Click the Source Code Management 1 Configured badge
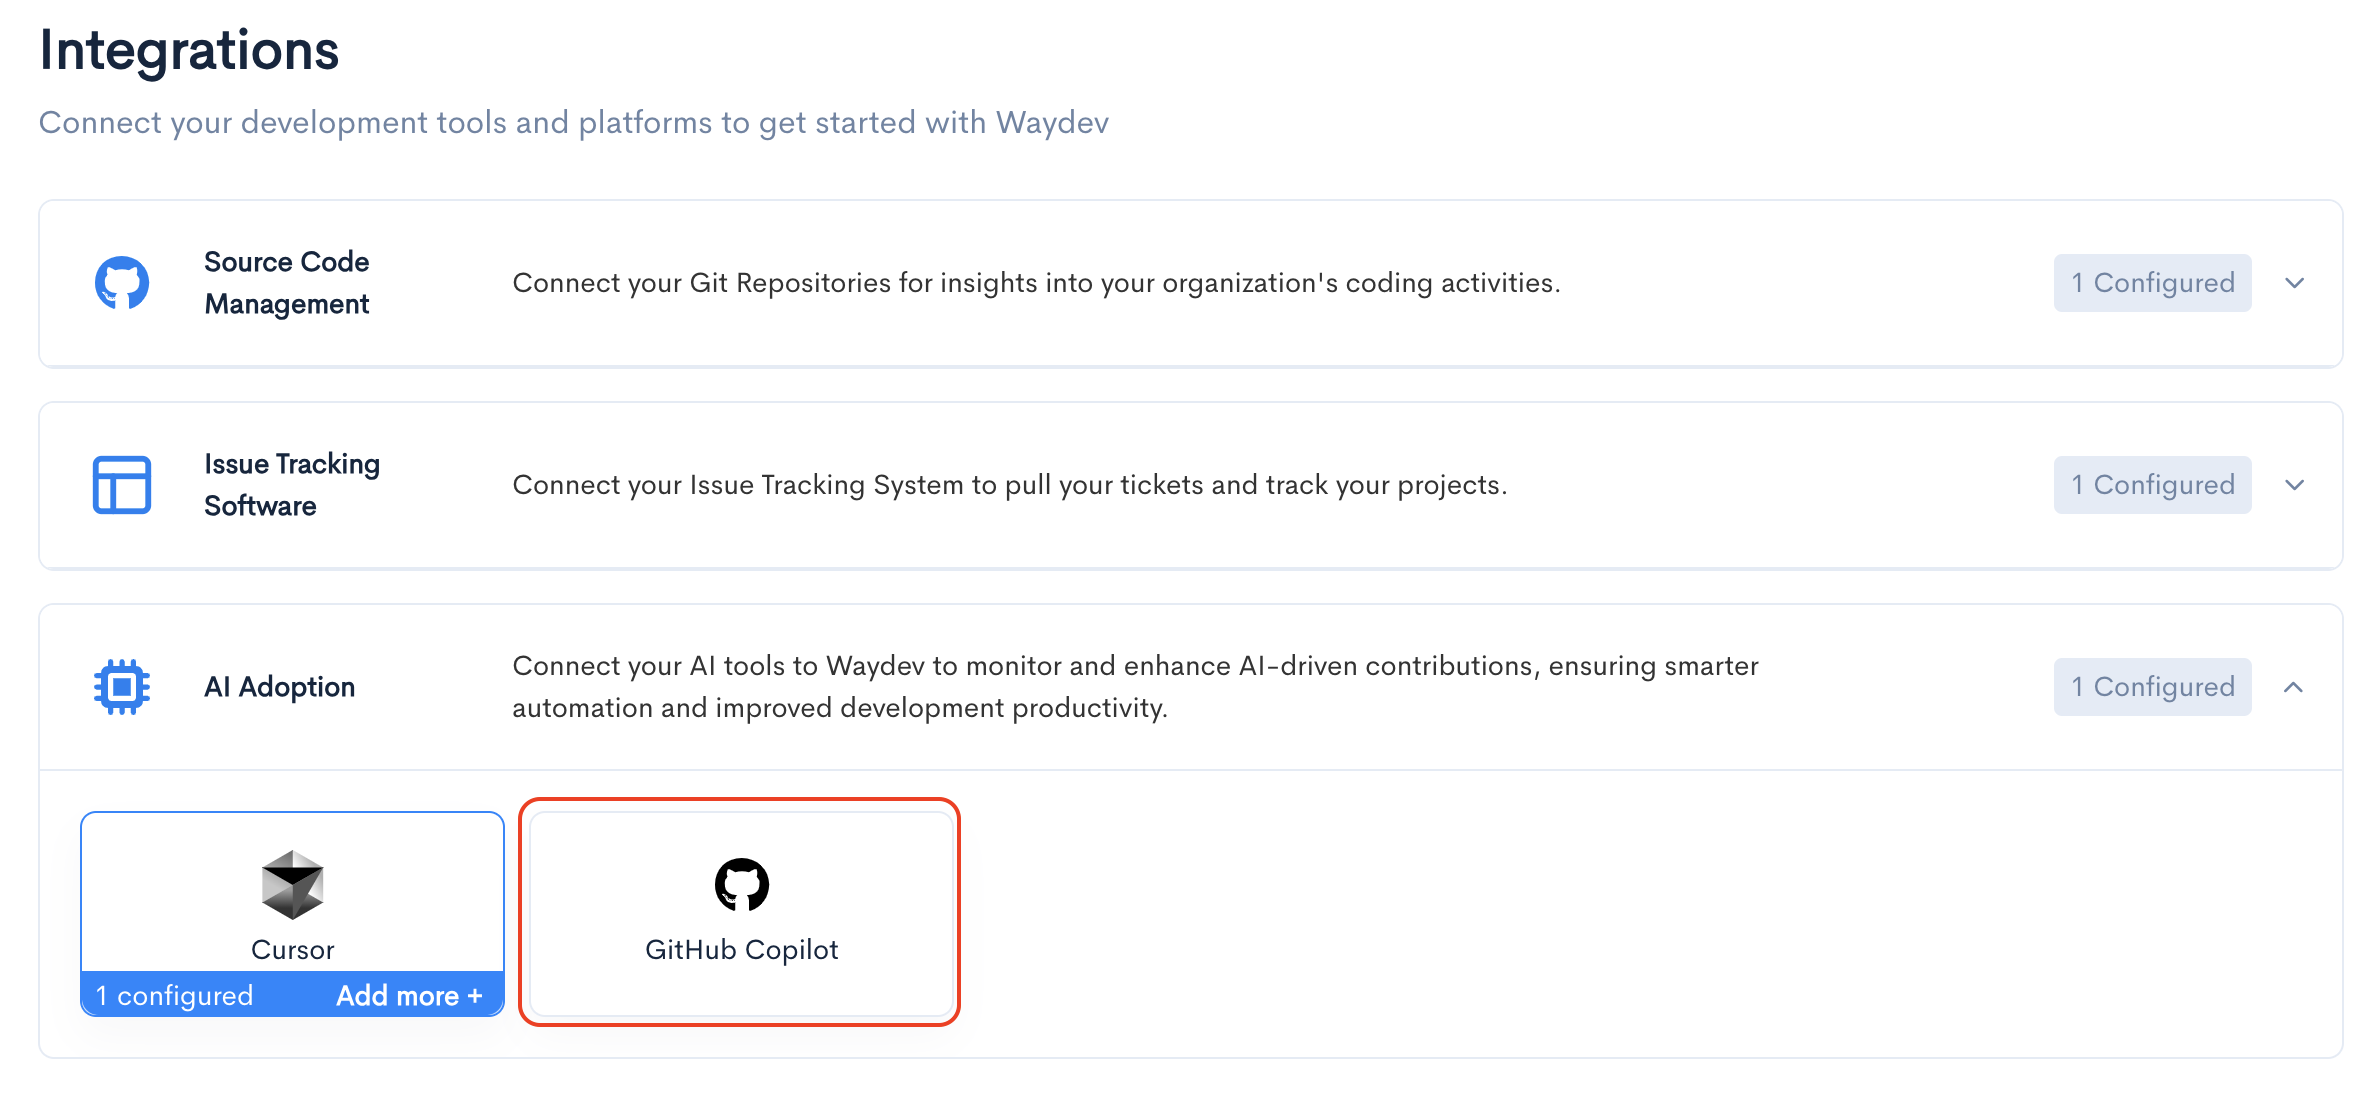The height and width of the screenshot is (1110, 2380). tap(2152, 283)
